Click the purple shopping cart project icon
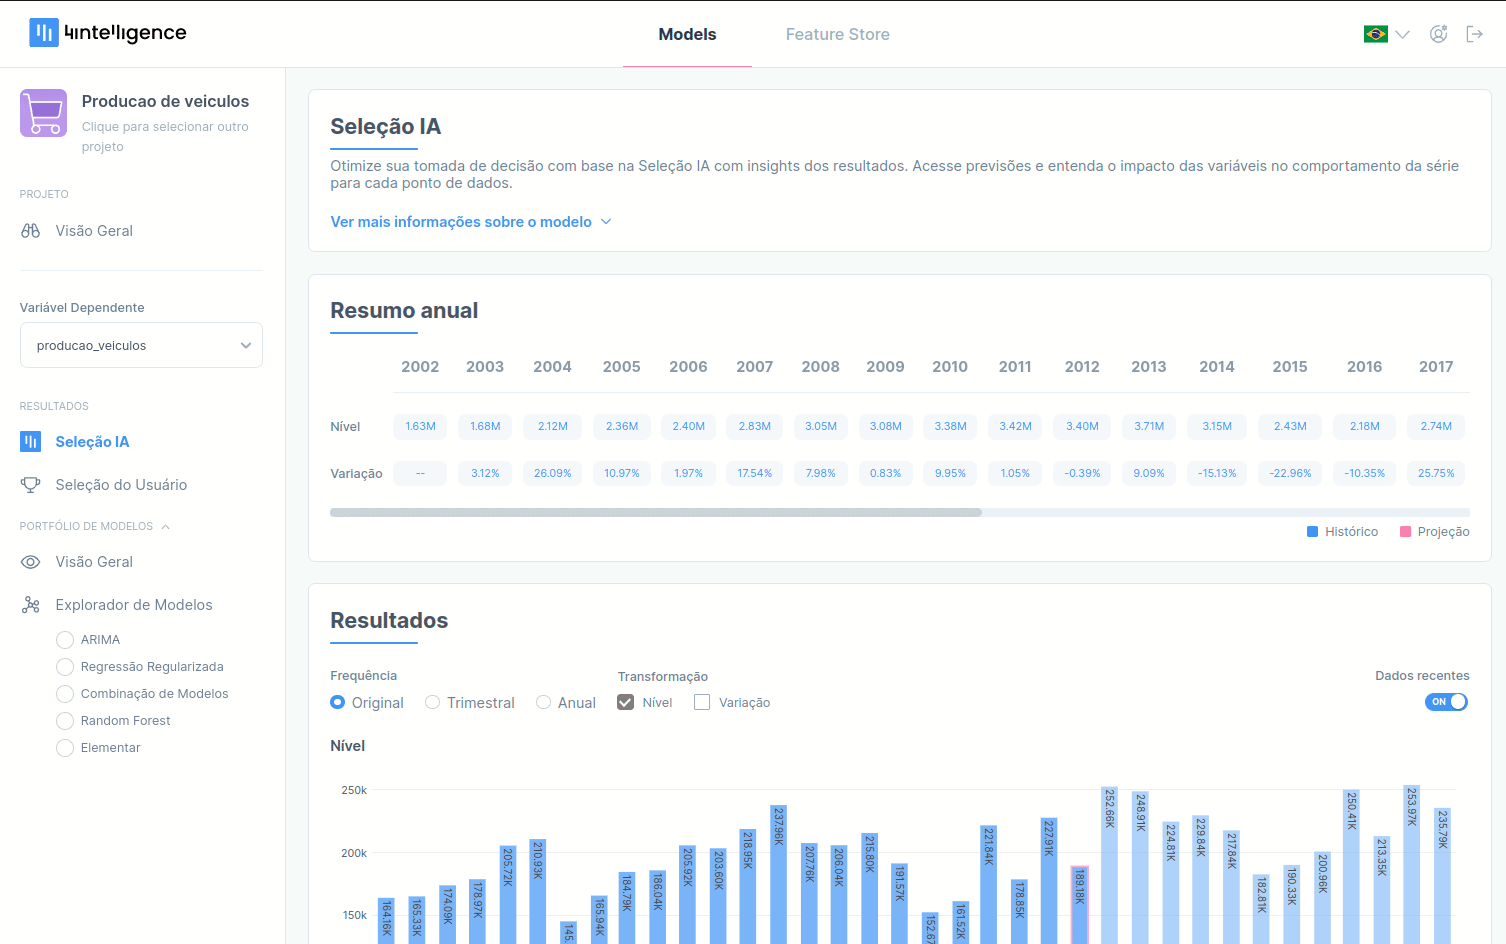The image size is (1506, 944). coord(43,113)
